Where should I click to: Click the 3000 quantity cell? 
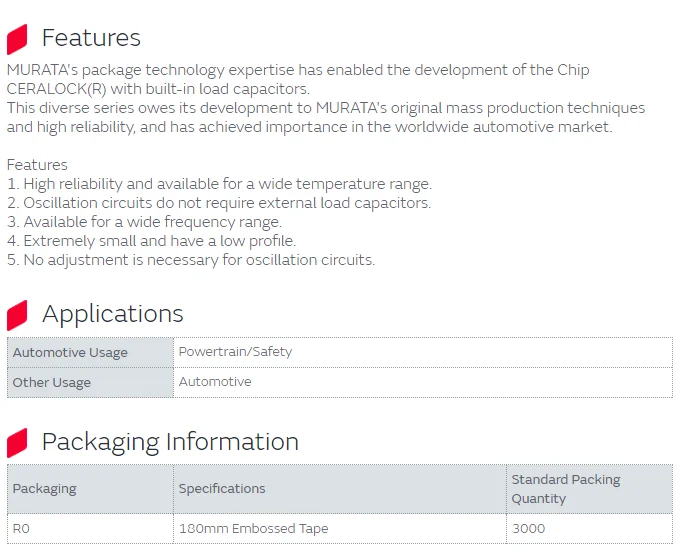(528, 529)
